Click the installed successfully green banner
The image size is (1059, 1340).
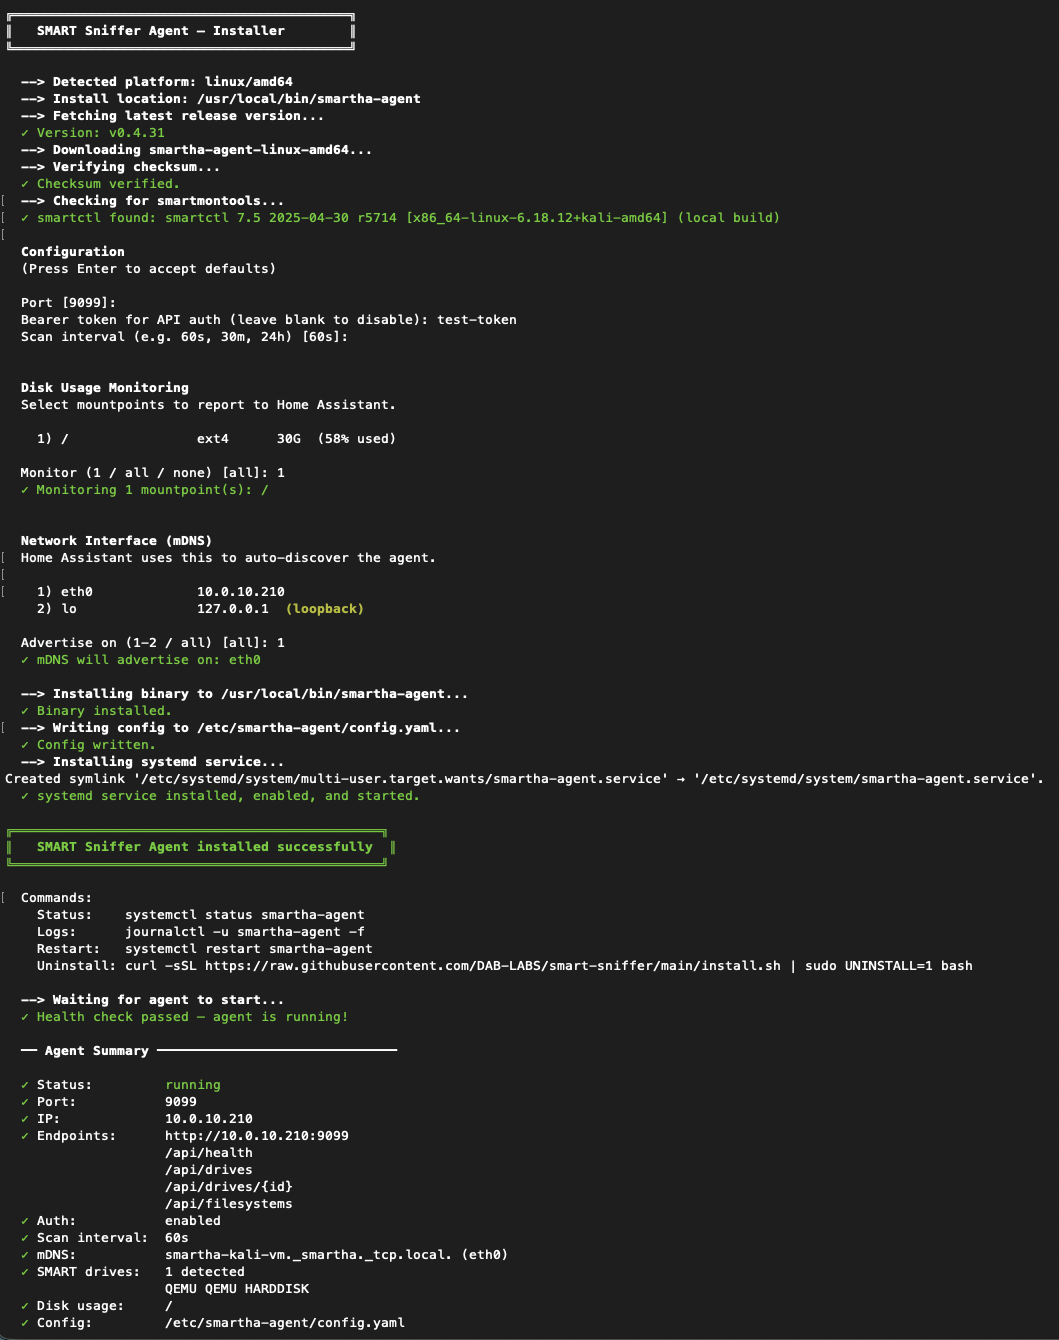pos(201,847)
